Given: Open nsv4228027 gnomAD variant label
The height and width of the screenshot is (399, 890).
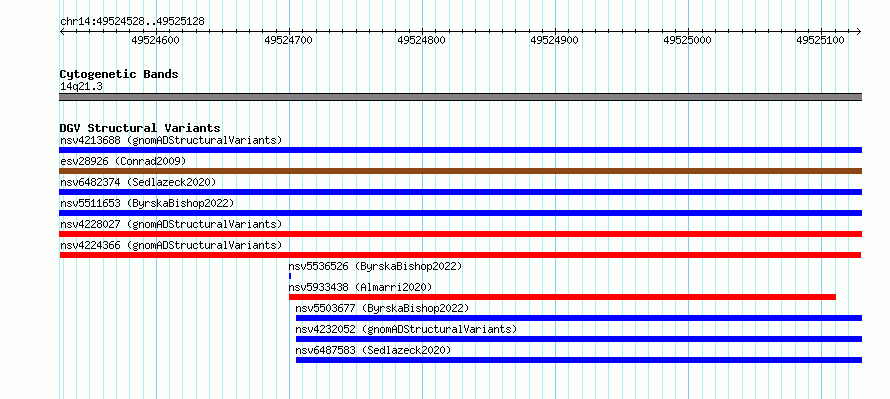Looking at the screenshot, I should tap(171, 224).
